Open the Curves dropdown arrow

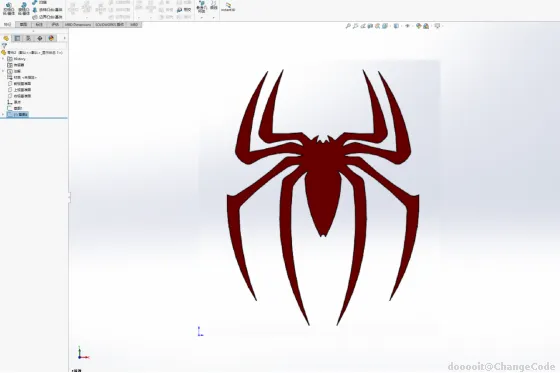214,17
